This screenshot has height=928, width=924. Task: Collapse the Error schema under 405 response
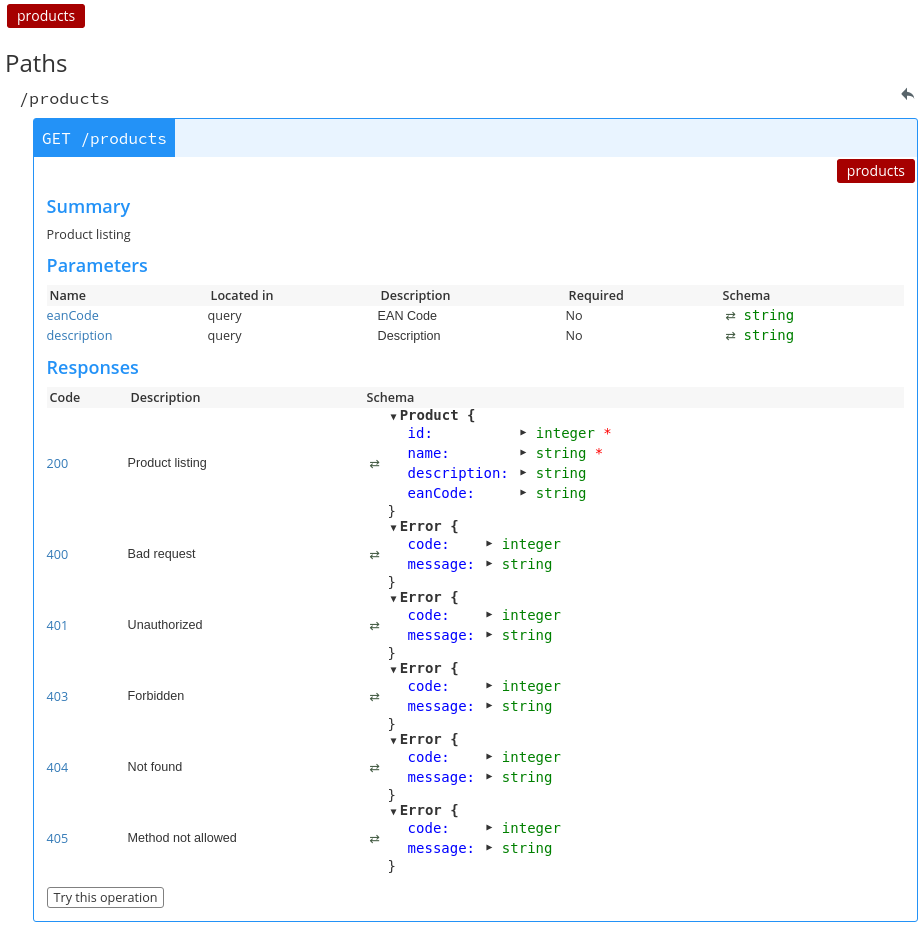click(x=394, y=811)
